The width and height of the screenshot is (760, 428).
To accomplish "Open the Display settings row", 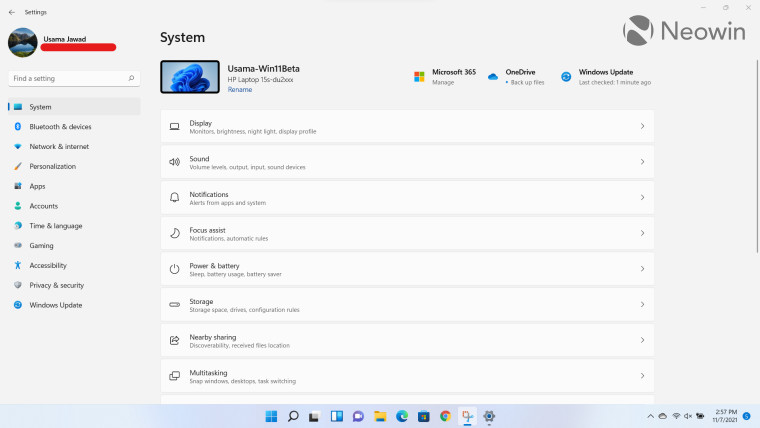I will [x=407, y=127].
